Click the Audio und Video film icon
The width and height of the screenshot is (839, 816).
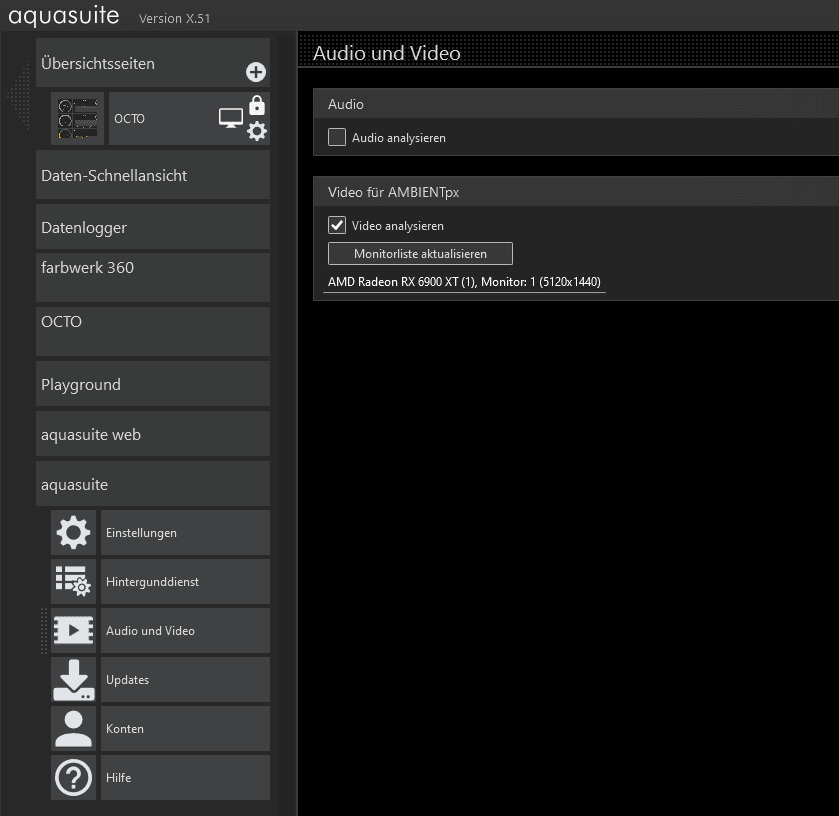(x=73, y=630)
